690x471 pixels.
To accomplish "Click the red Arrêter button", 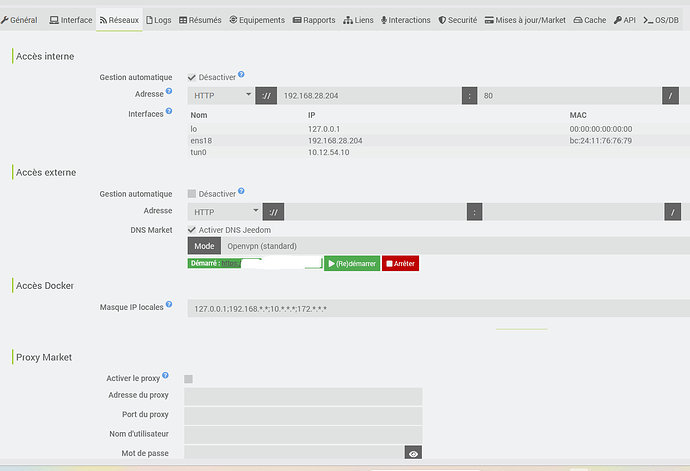I will (x=400, y=263).
